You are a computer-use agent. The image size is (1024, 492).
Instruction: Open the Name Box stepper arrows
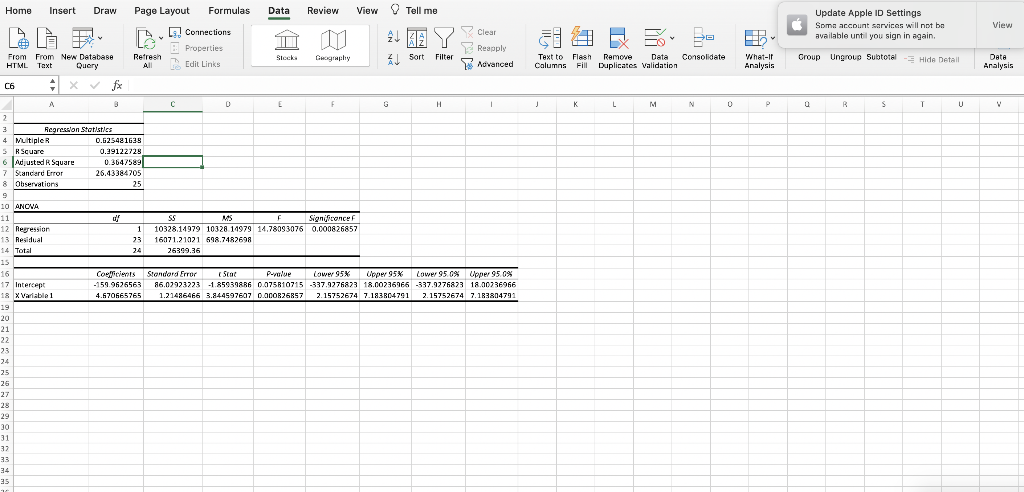pos(53,86)
